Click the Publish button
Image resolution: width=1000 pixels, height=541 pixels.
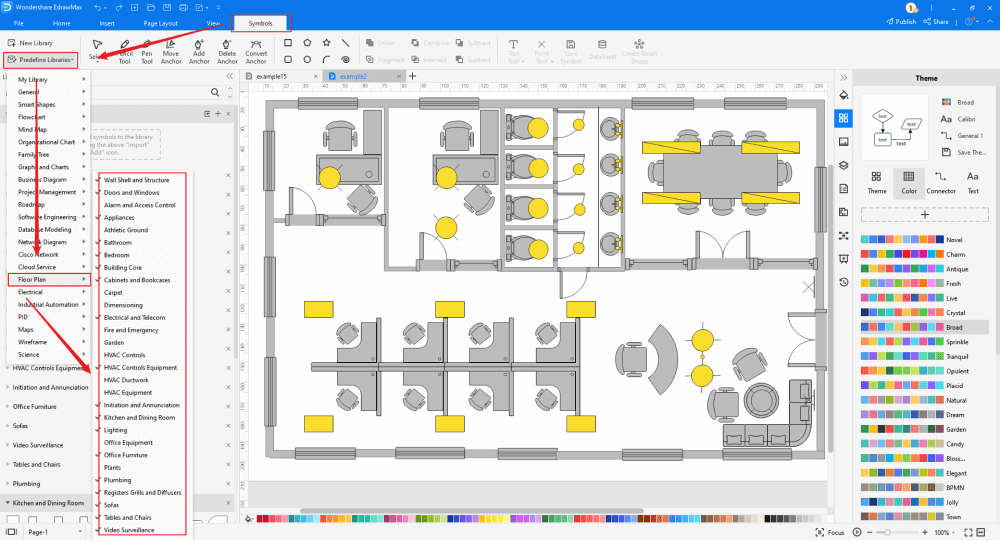point(901,21)
